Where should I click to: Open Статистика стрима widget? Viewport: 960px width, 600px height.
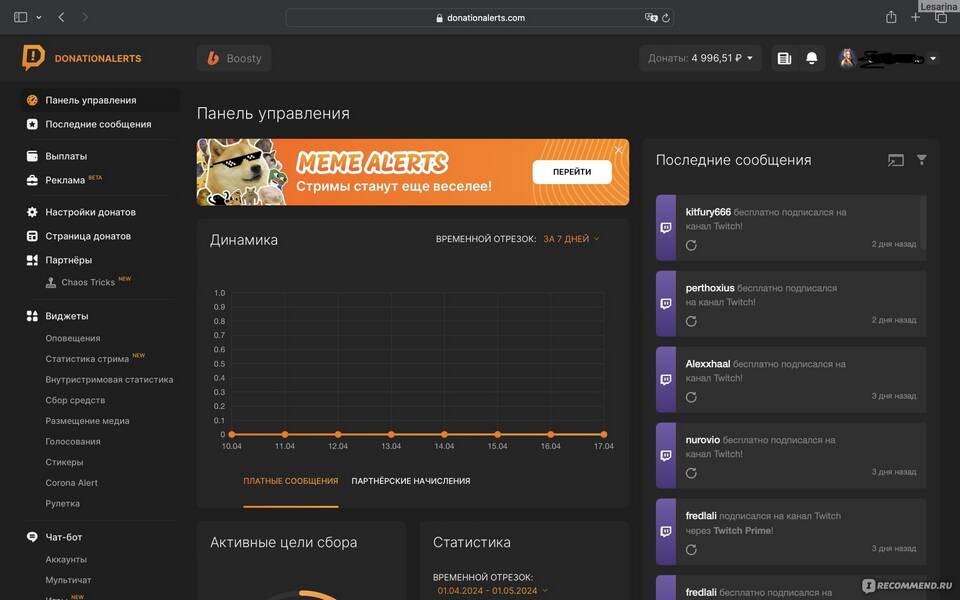pyautogui.click(x=87, y=359)
